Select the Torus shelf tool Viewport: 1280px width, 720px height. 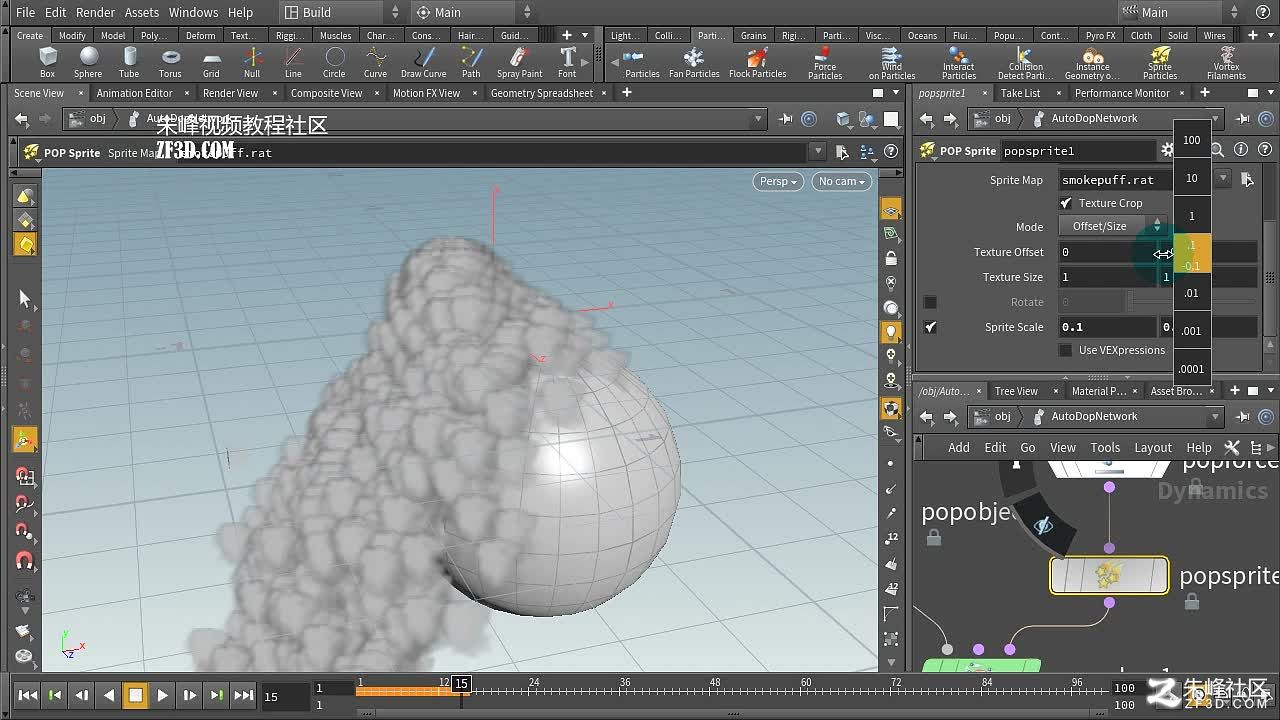click(170, 62)
